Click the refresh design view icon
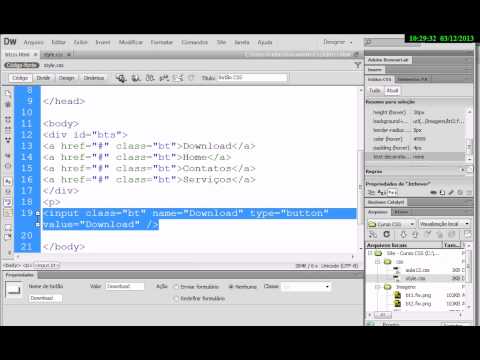Viewport: 480px width, 360px height. pos(191,78)
